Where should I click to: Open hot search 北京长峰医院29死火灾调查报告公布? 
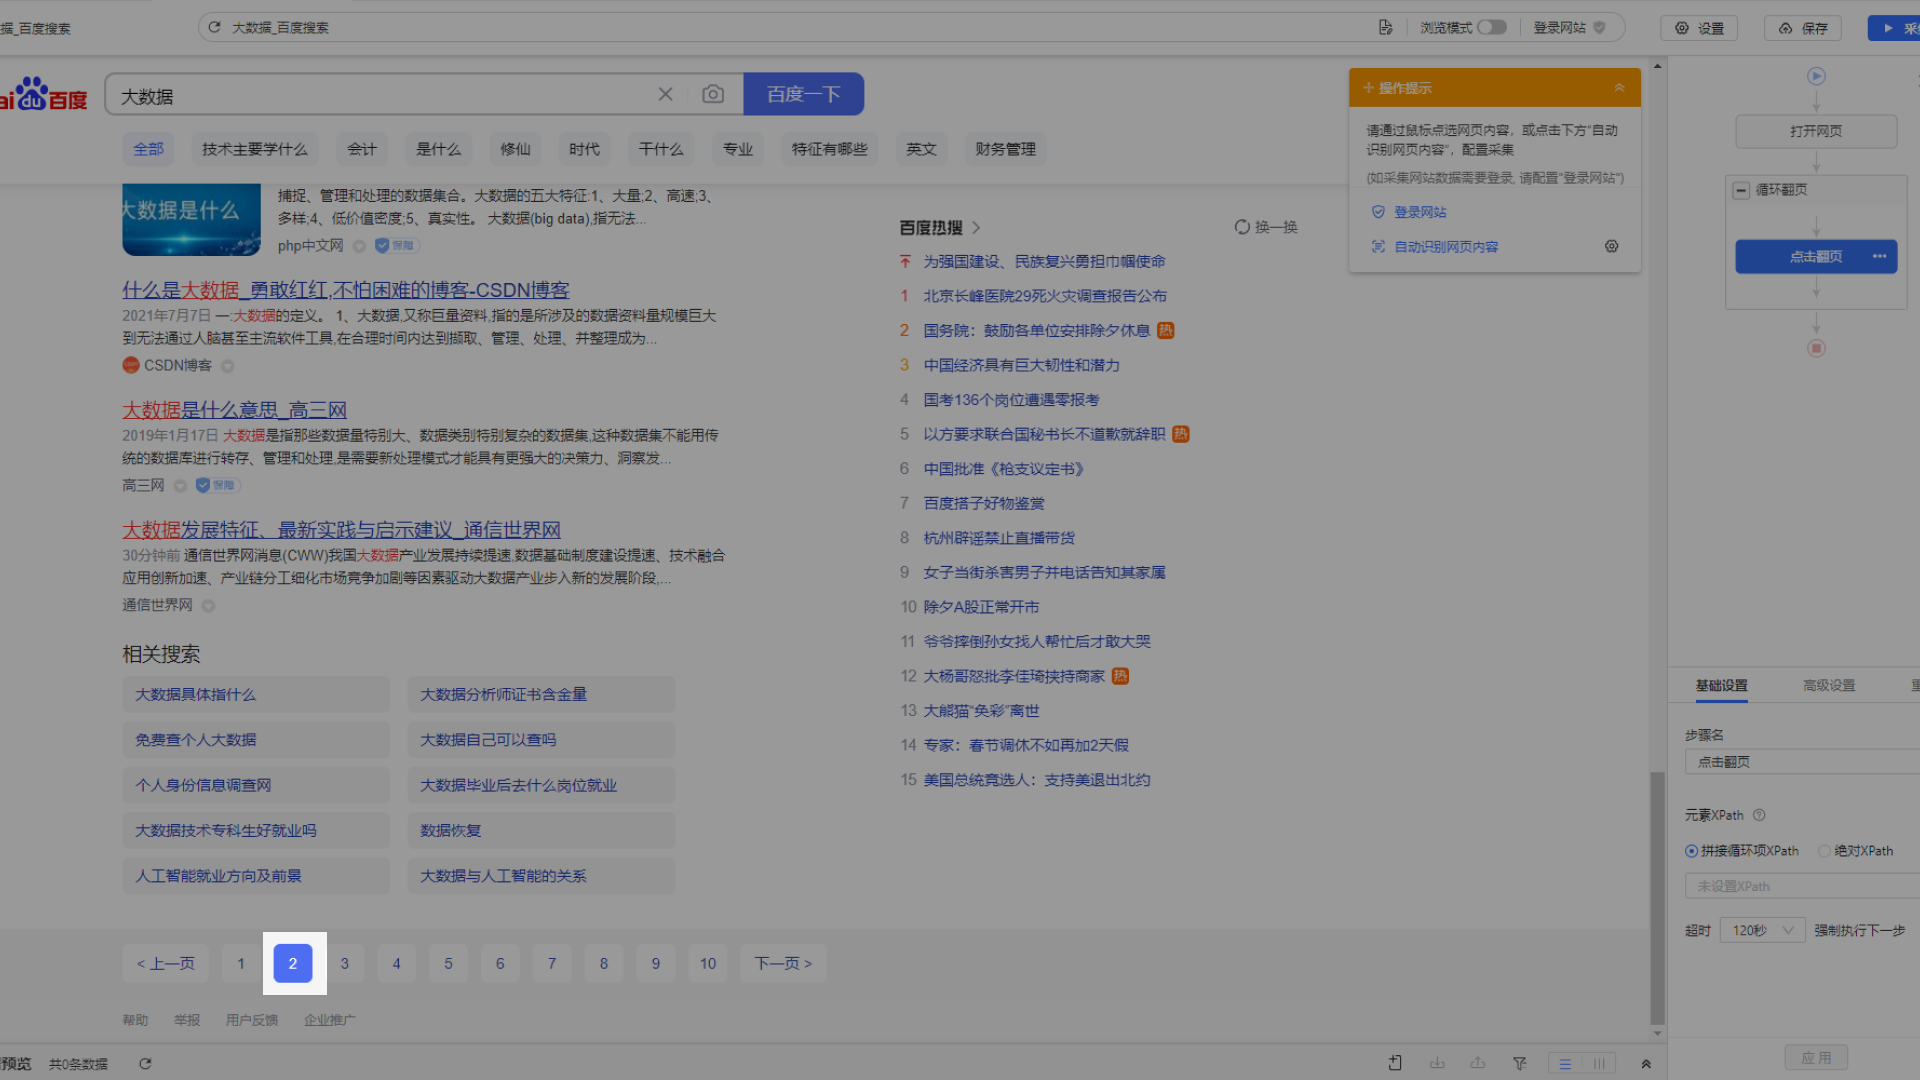[x=1044, y=296]
